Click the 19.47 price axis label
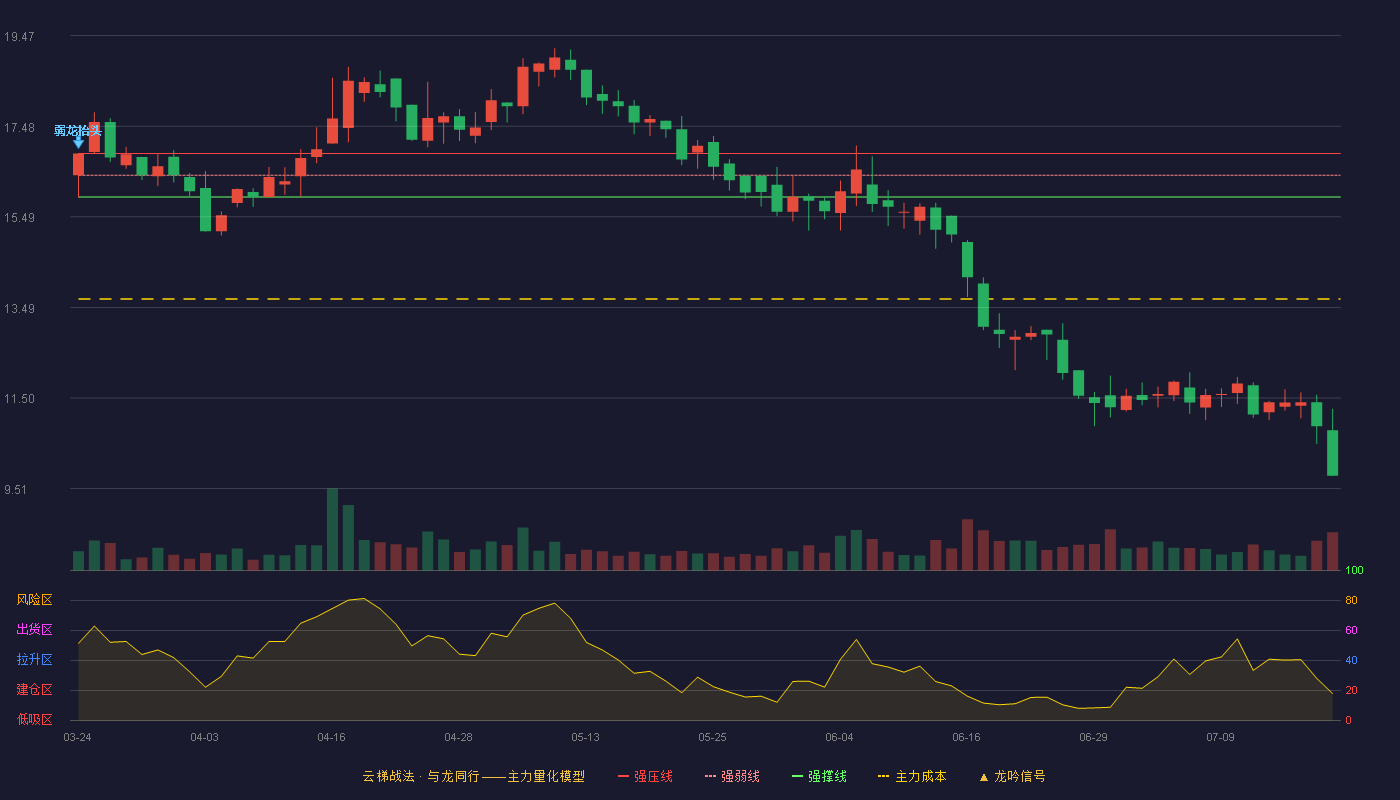This screenshot has width=1400, height=800. coord(19,37)
